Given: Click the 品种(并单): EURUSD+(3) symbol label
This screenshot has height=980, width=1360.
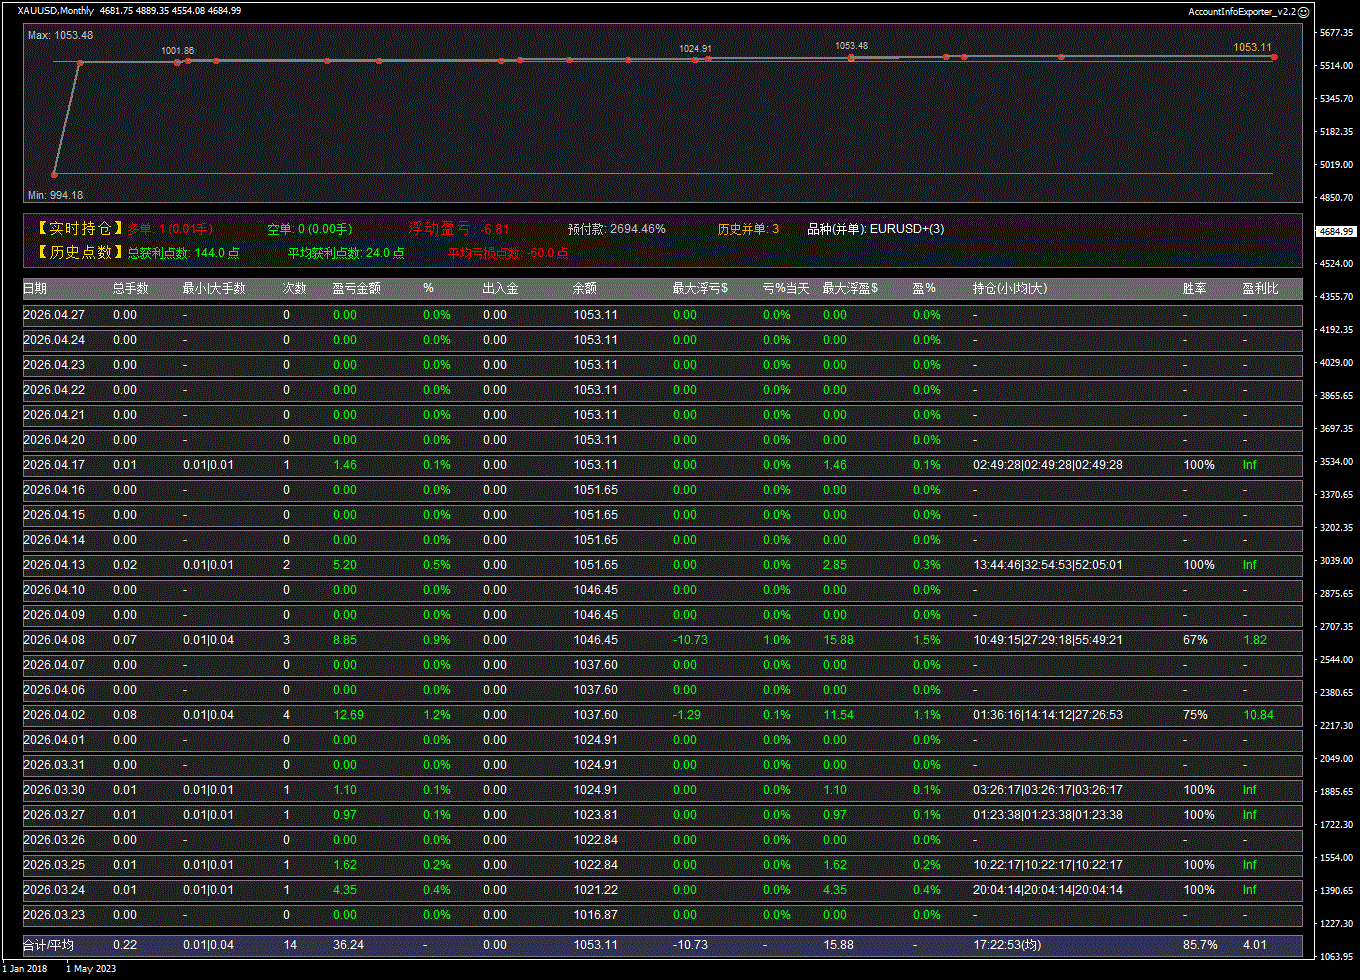Looking at the screenshot, I should point(875,229).
